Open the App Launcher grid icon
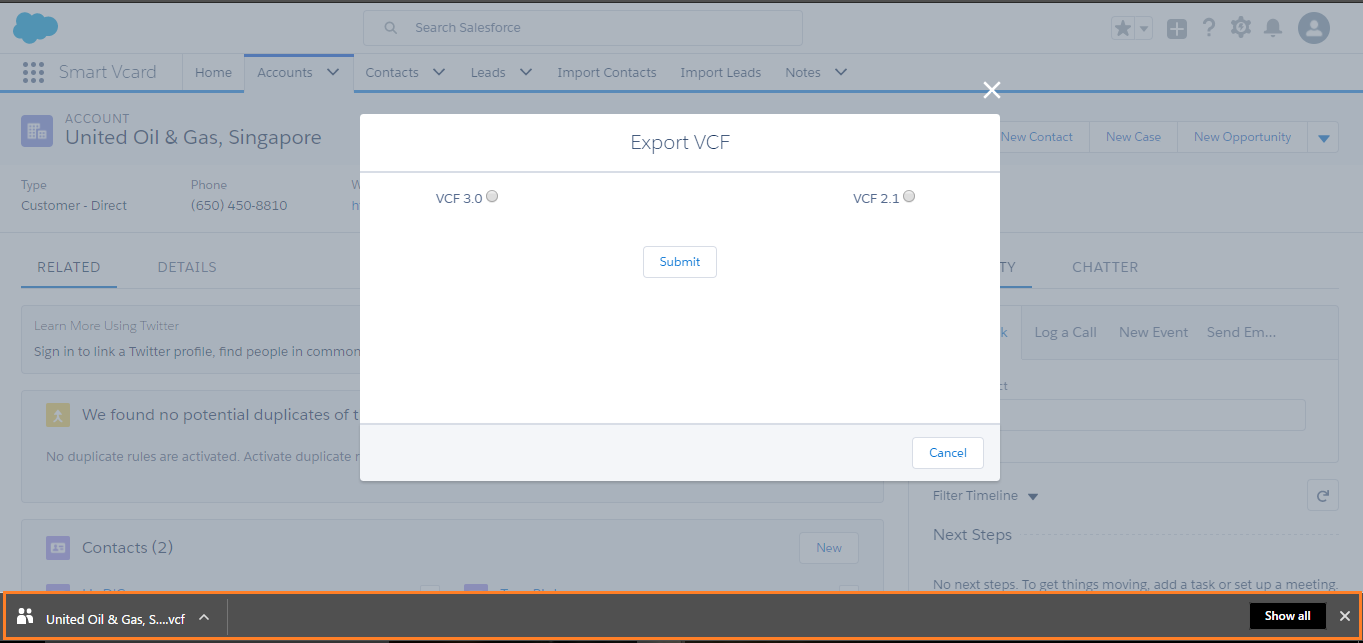 [33, 72]
